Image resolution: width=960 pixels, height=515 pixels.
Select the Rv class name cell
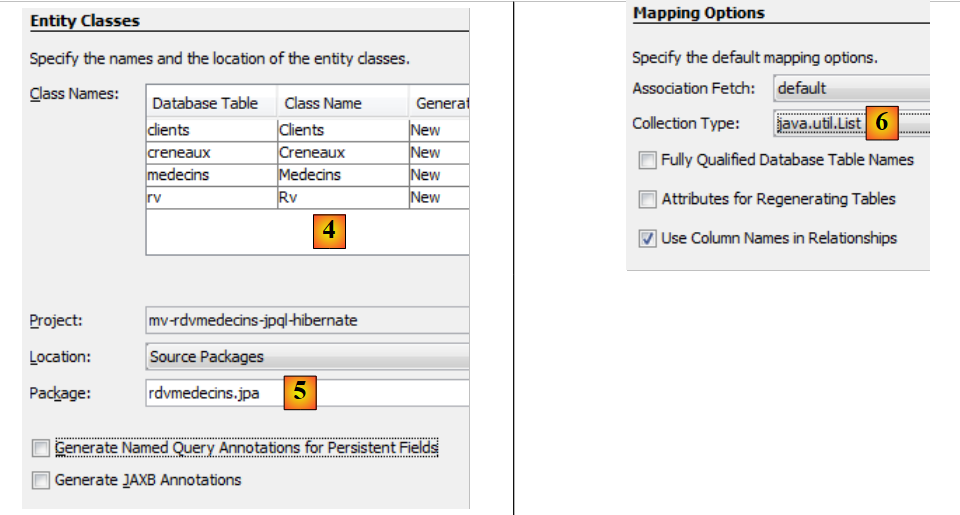(x=340, y=197)
